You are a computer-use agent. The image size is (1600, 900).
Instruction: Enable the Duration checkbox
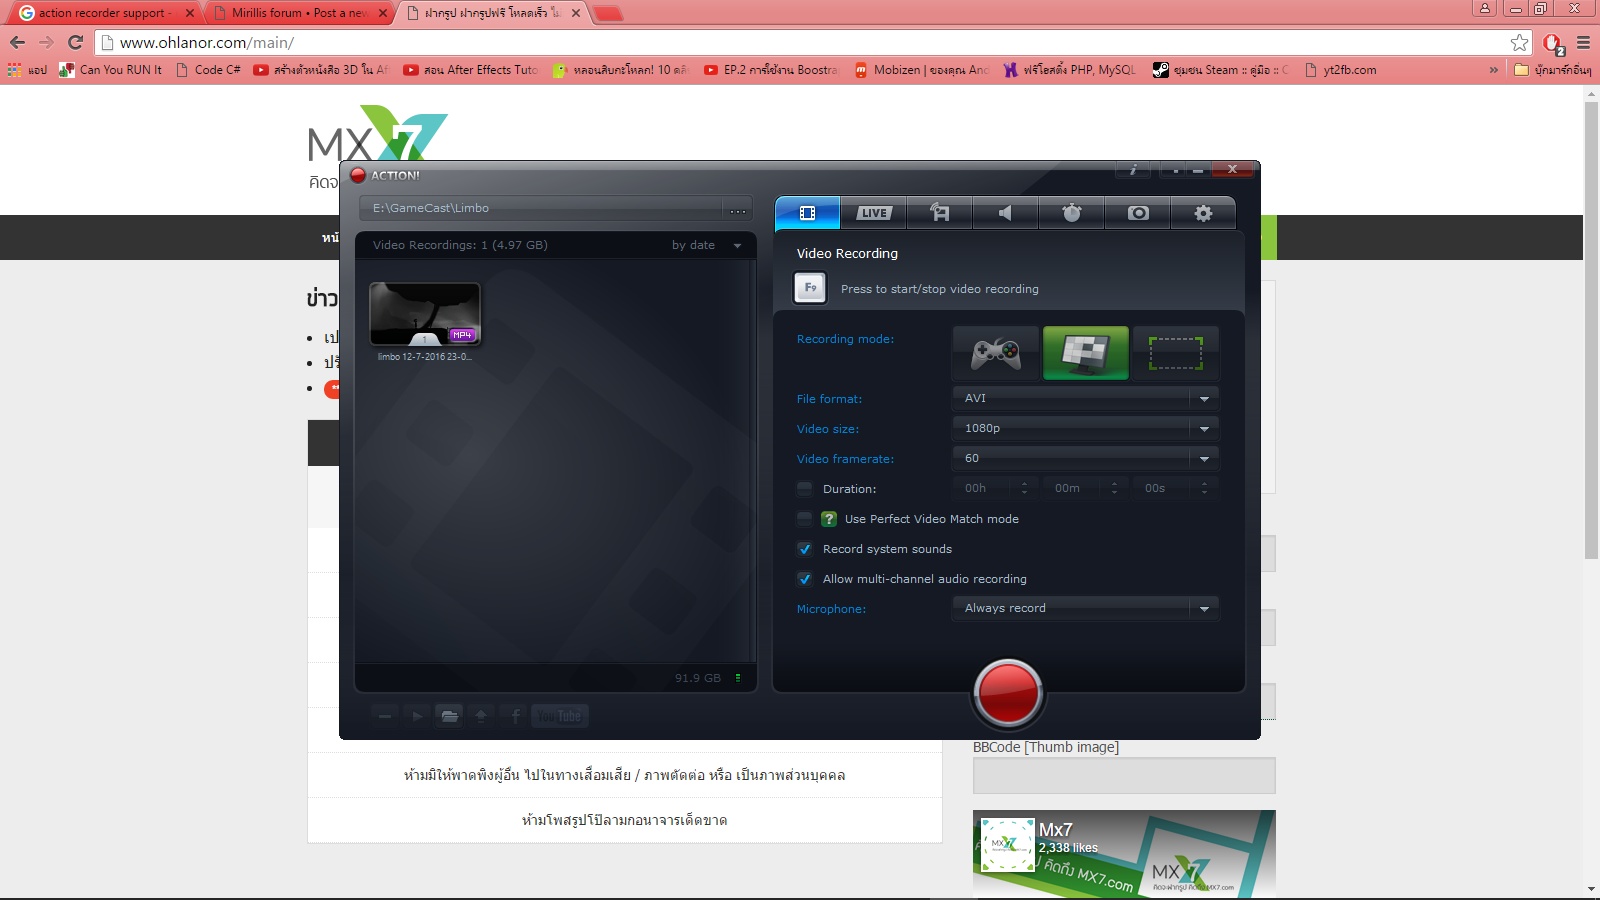804,489
